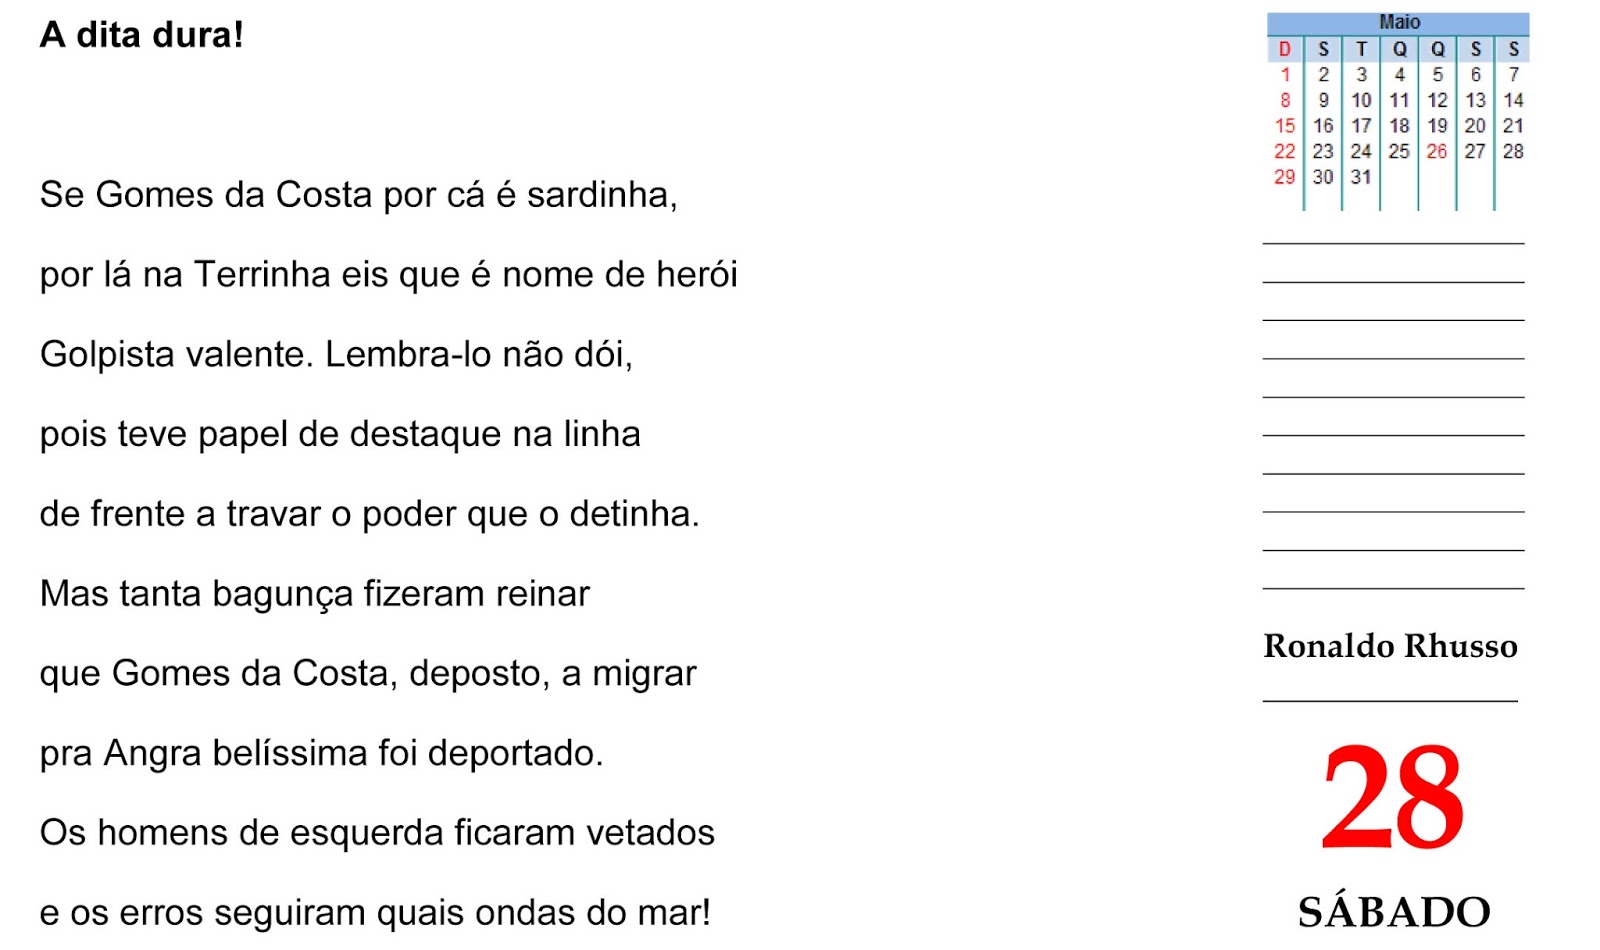
Task: Click date 10 in the calendar grid
Action: pyautogui.click(x=1360, y=101)
